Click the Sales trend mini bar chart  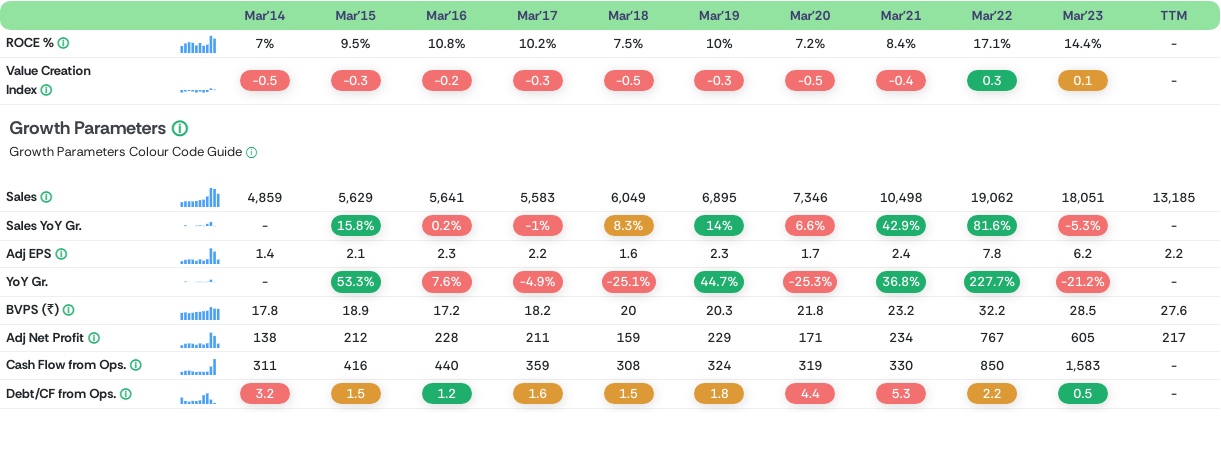(198, 198)
